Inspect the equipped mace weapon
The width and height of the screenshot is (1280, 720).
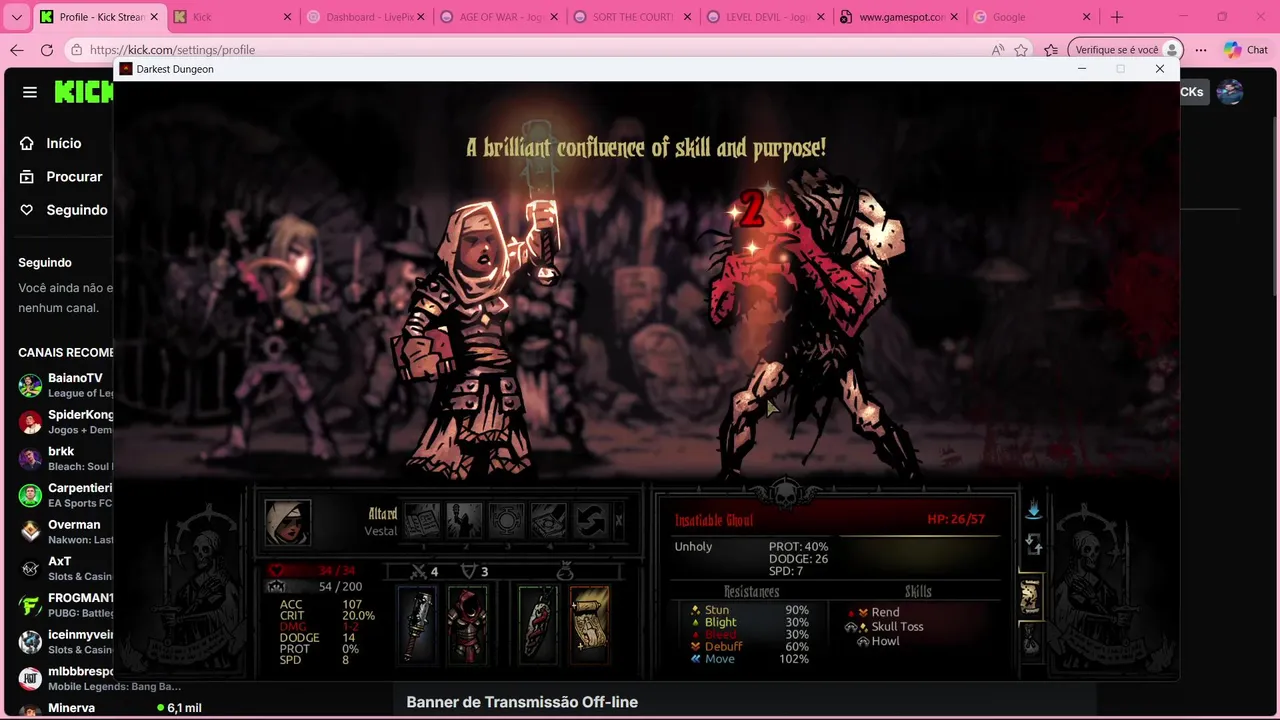click(x=419, y=625)
